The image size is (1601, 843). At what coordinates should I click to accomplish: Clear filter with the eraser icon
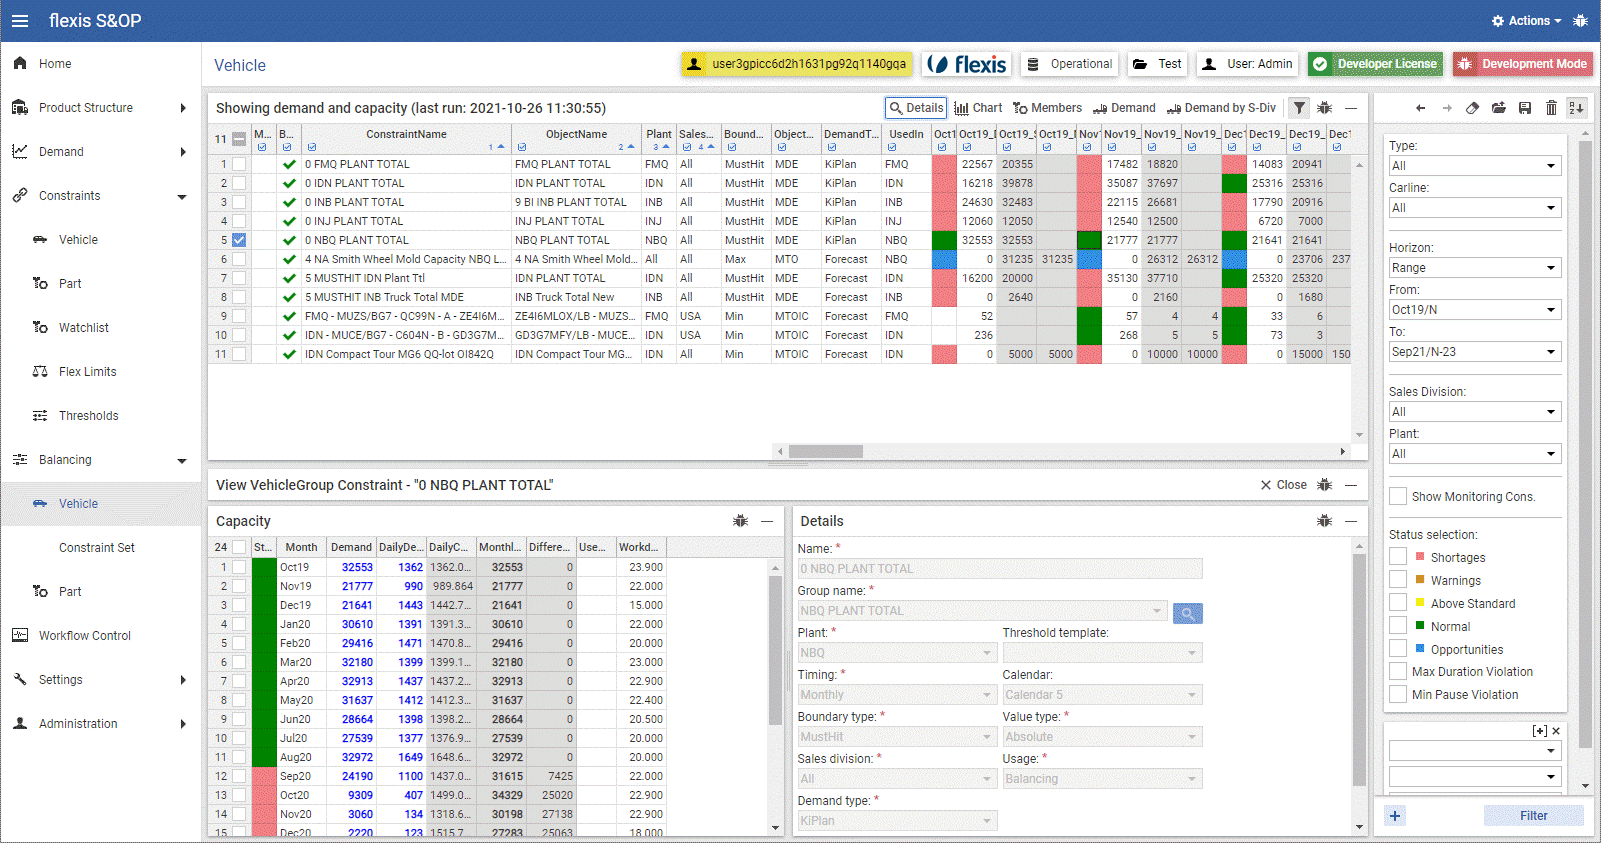pos(1472,108)
